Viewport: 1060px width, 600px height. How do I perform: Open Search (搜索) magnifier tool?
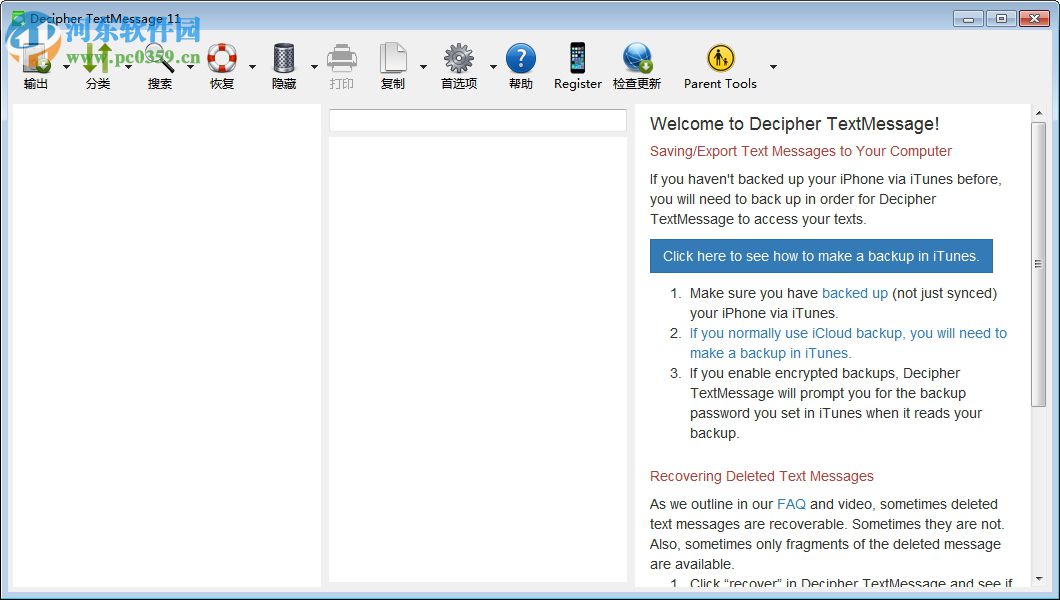pyautogui.click(x=160, y=60)
